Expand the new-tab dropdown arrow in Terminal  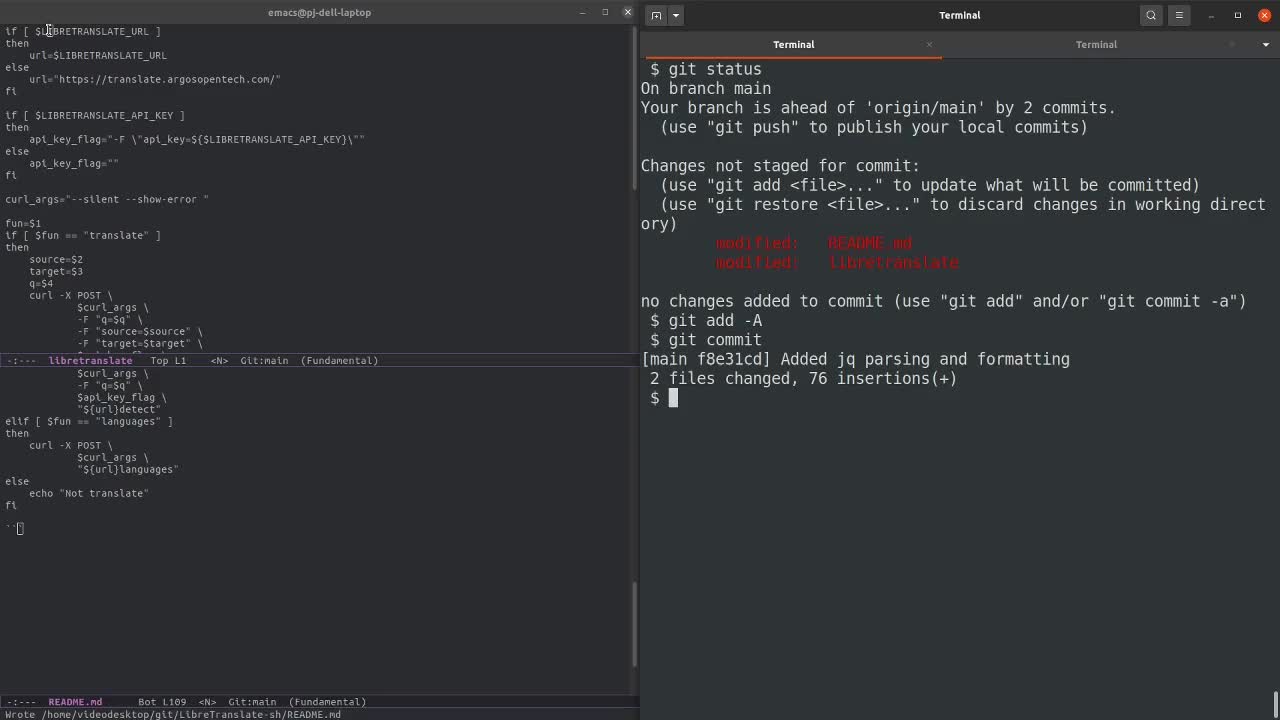(x=676, y=15)
